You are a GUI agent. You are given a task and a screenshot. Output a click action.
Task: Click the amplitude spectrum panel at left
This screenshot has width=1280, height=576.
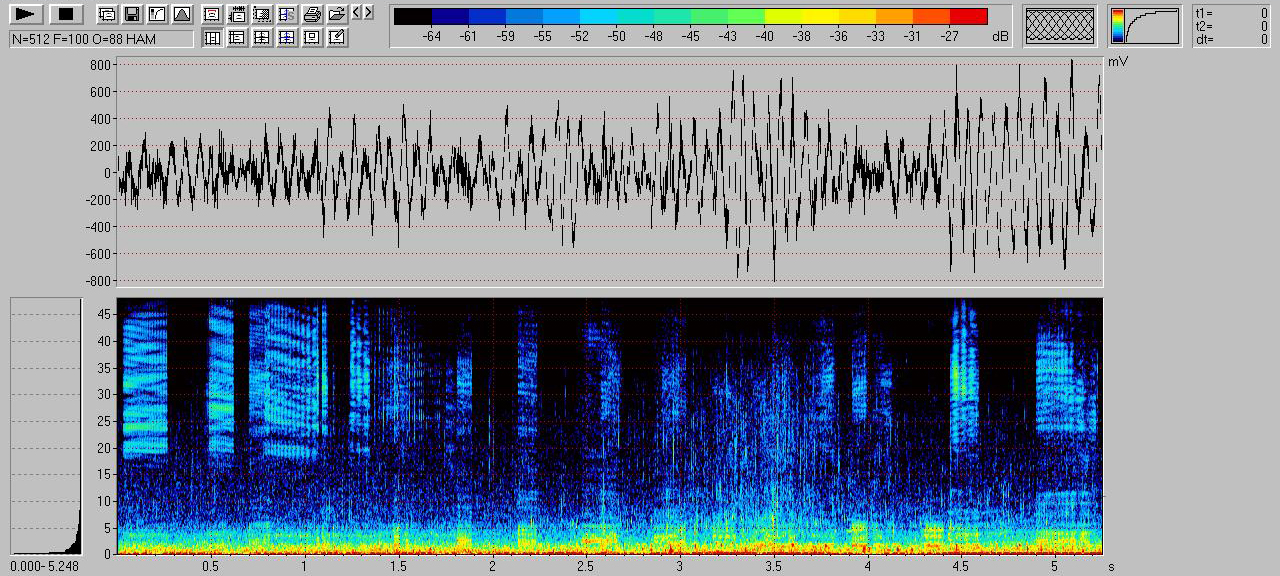45,425
